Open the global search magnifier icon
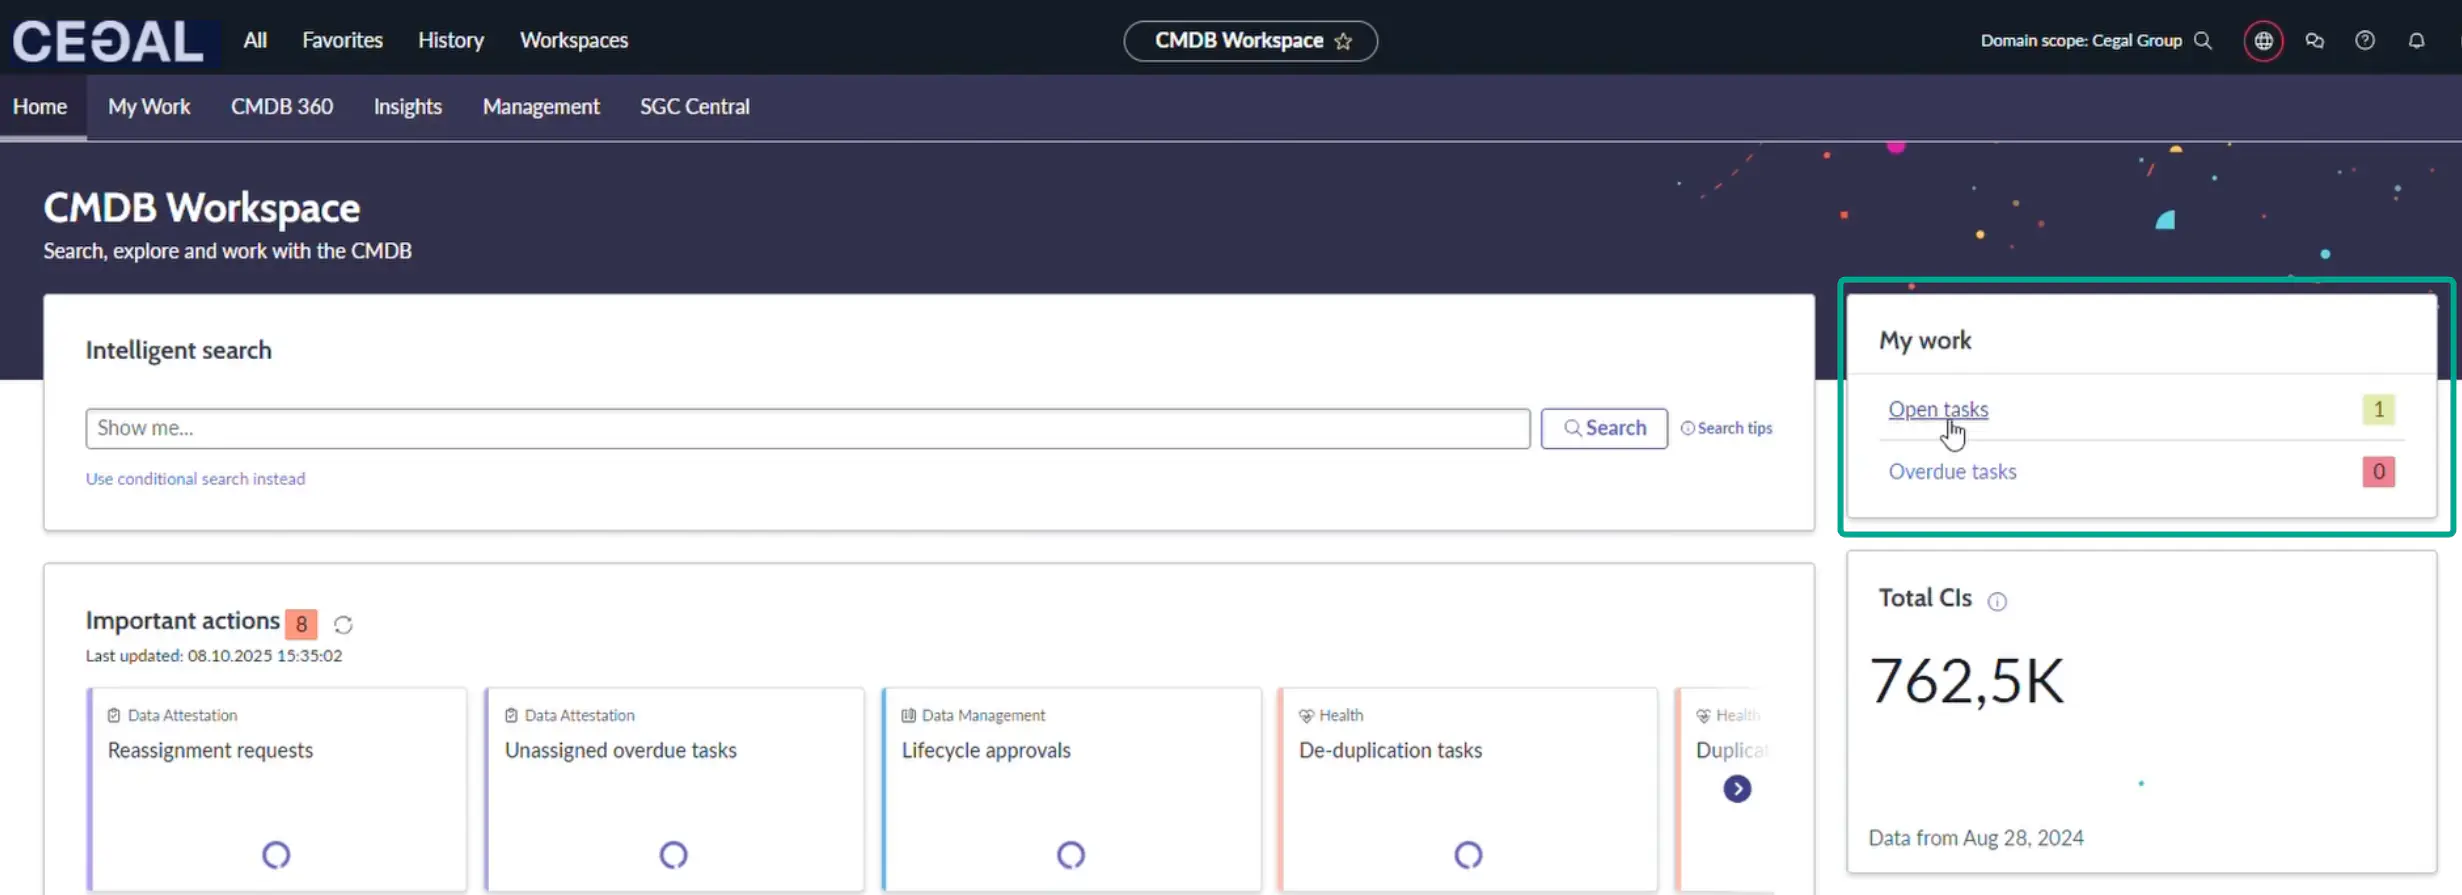Screen dimensions: 2462x895 [x=2203, y=41]
